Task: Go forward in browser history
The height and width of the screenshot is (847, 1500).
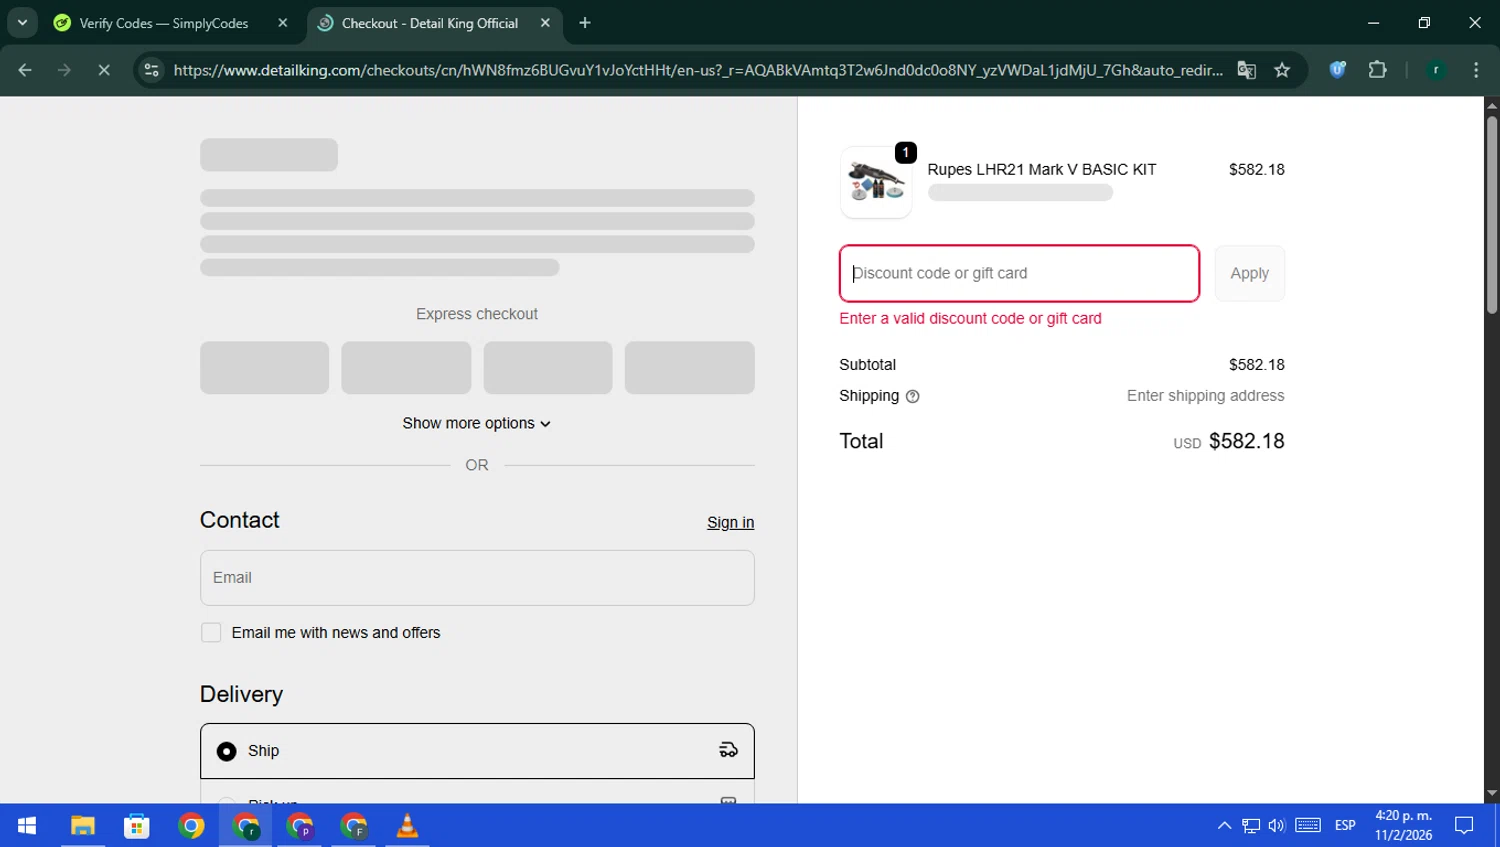Action: pos(64,70)
